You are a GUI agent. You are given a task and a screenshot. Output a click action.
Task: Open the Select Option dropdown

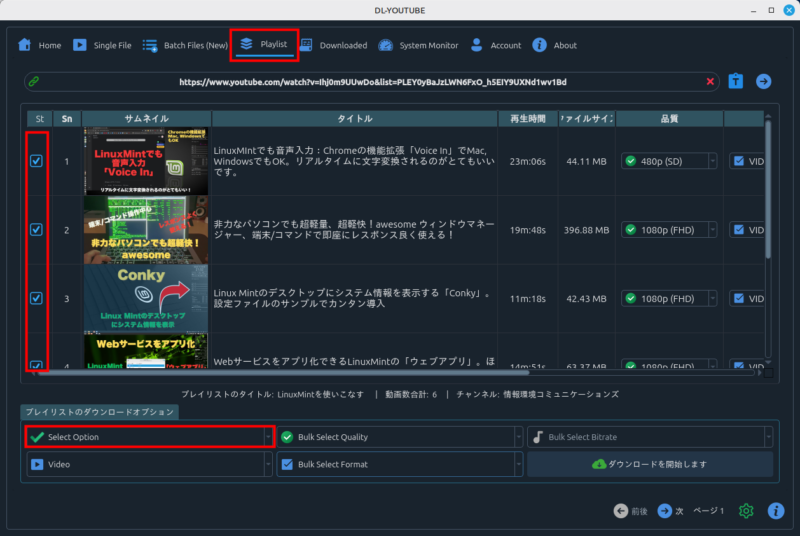(x=149, y=437)
